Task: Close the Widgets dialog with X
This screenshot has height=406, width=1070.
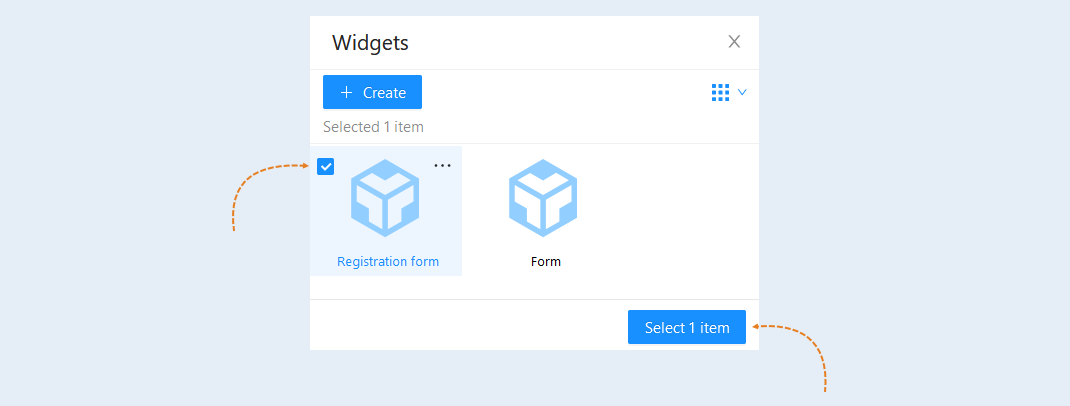Action: [734, 42]
